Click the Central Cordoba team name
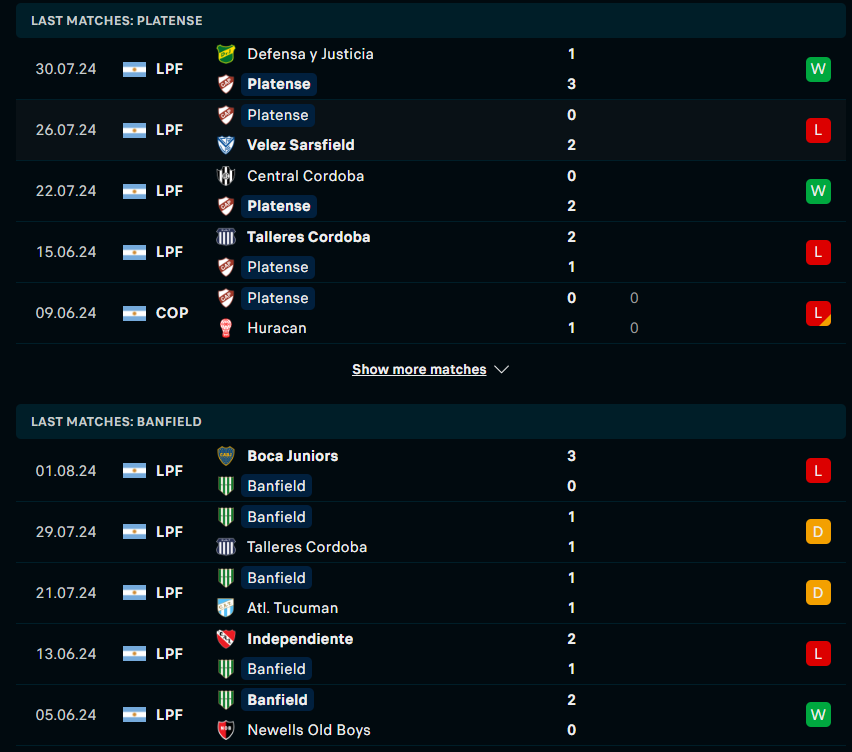 click(x=305, y=176)
